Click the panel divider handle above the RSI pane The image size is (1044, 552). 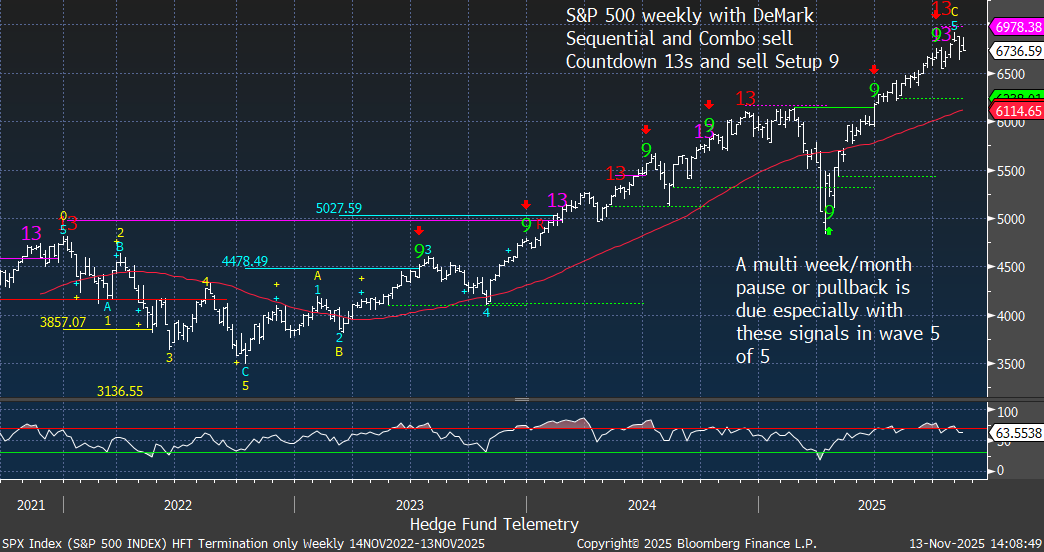coord(521,399)
